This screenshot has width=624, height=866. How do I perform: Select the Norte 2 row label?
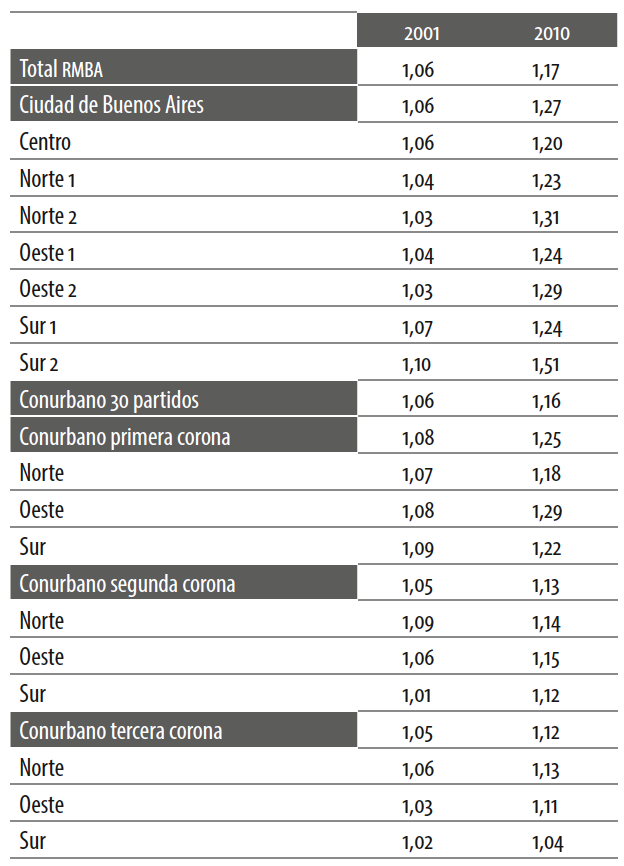click(x=48, y=216)
